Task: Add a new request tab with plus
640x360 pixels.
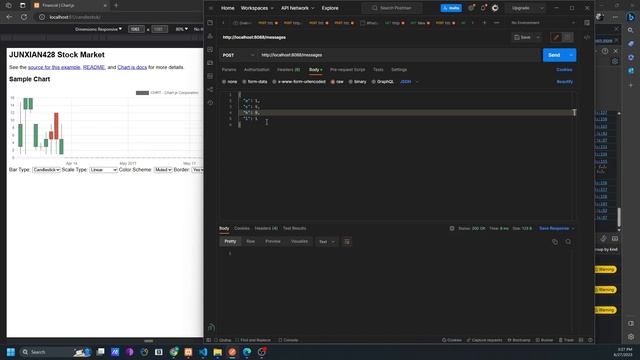Action: [484, 23]
